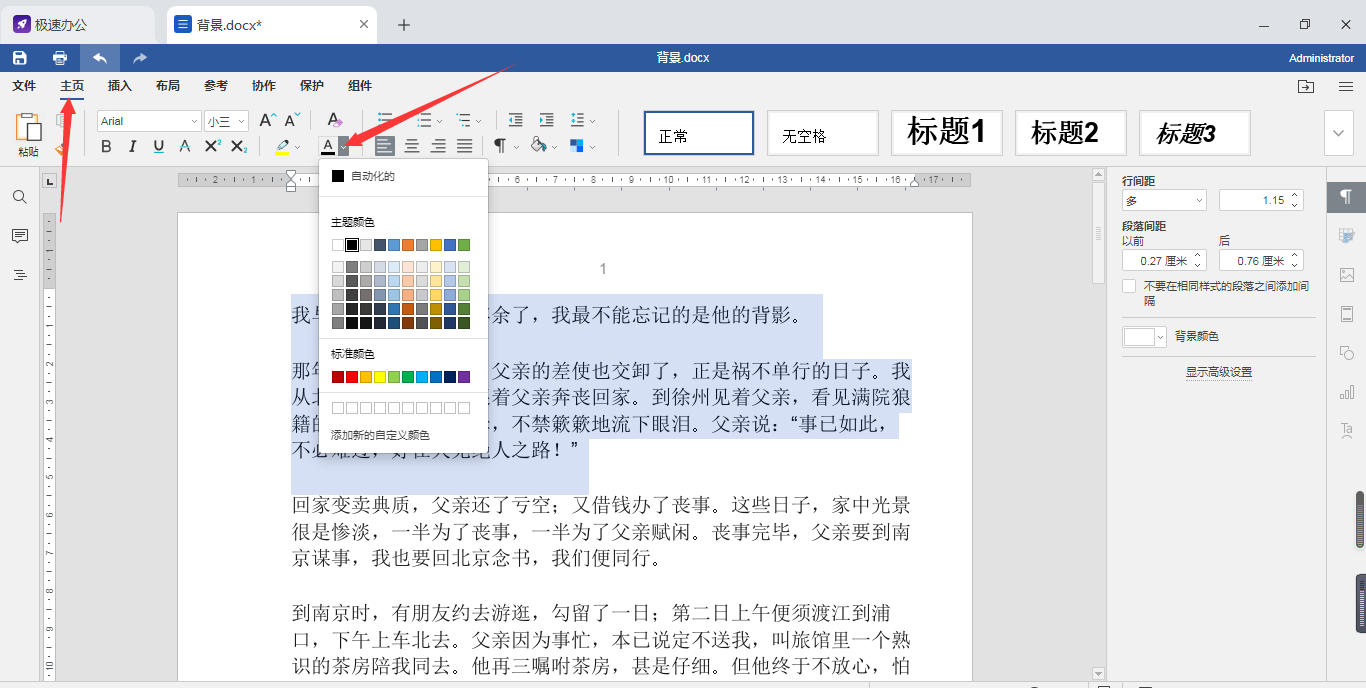Click the Paste clipboard icon
This screenshot has width=1366, height=688.
(x=28, y=127)
